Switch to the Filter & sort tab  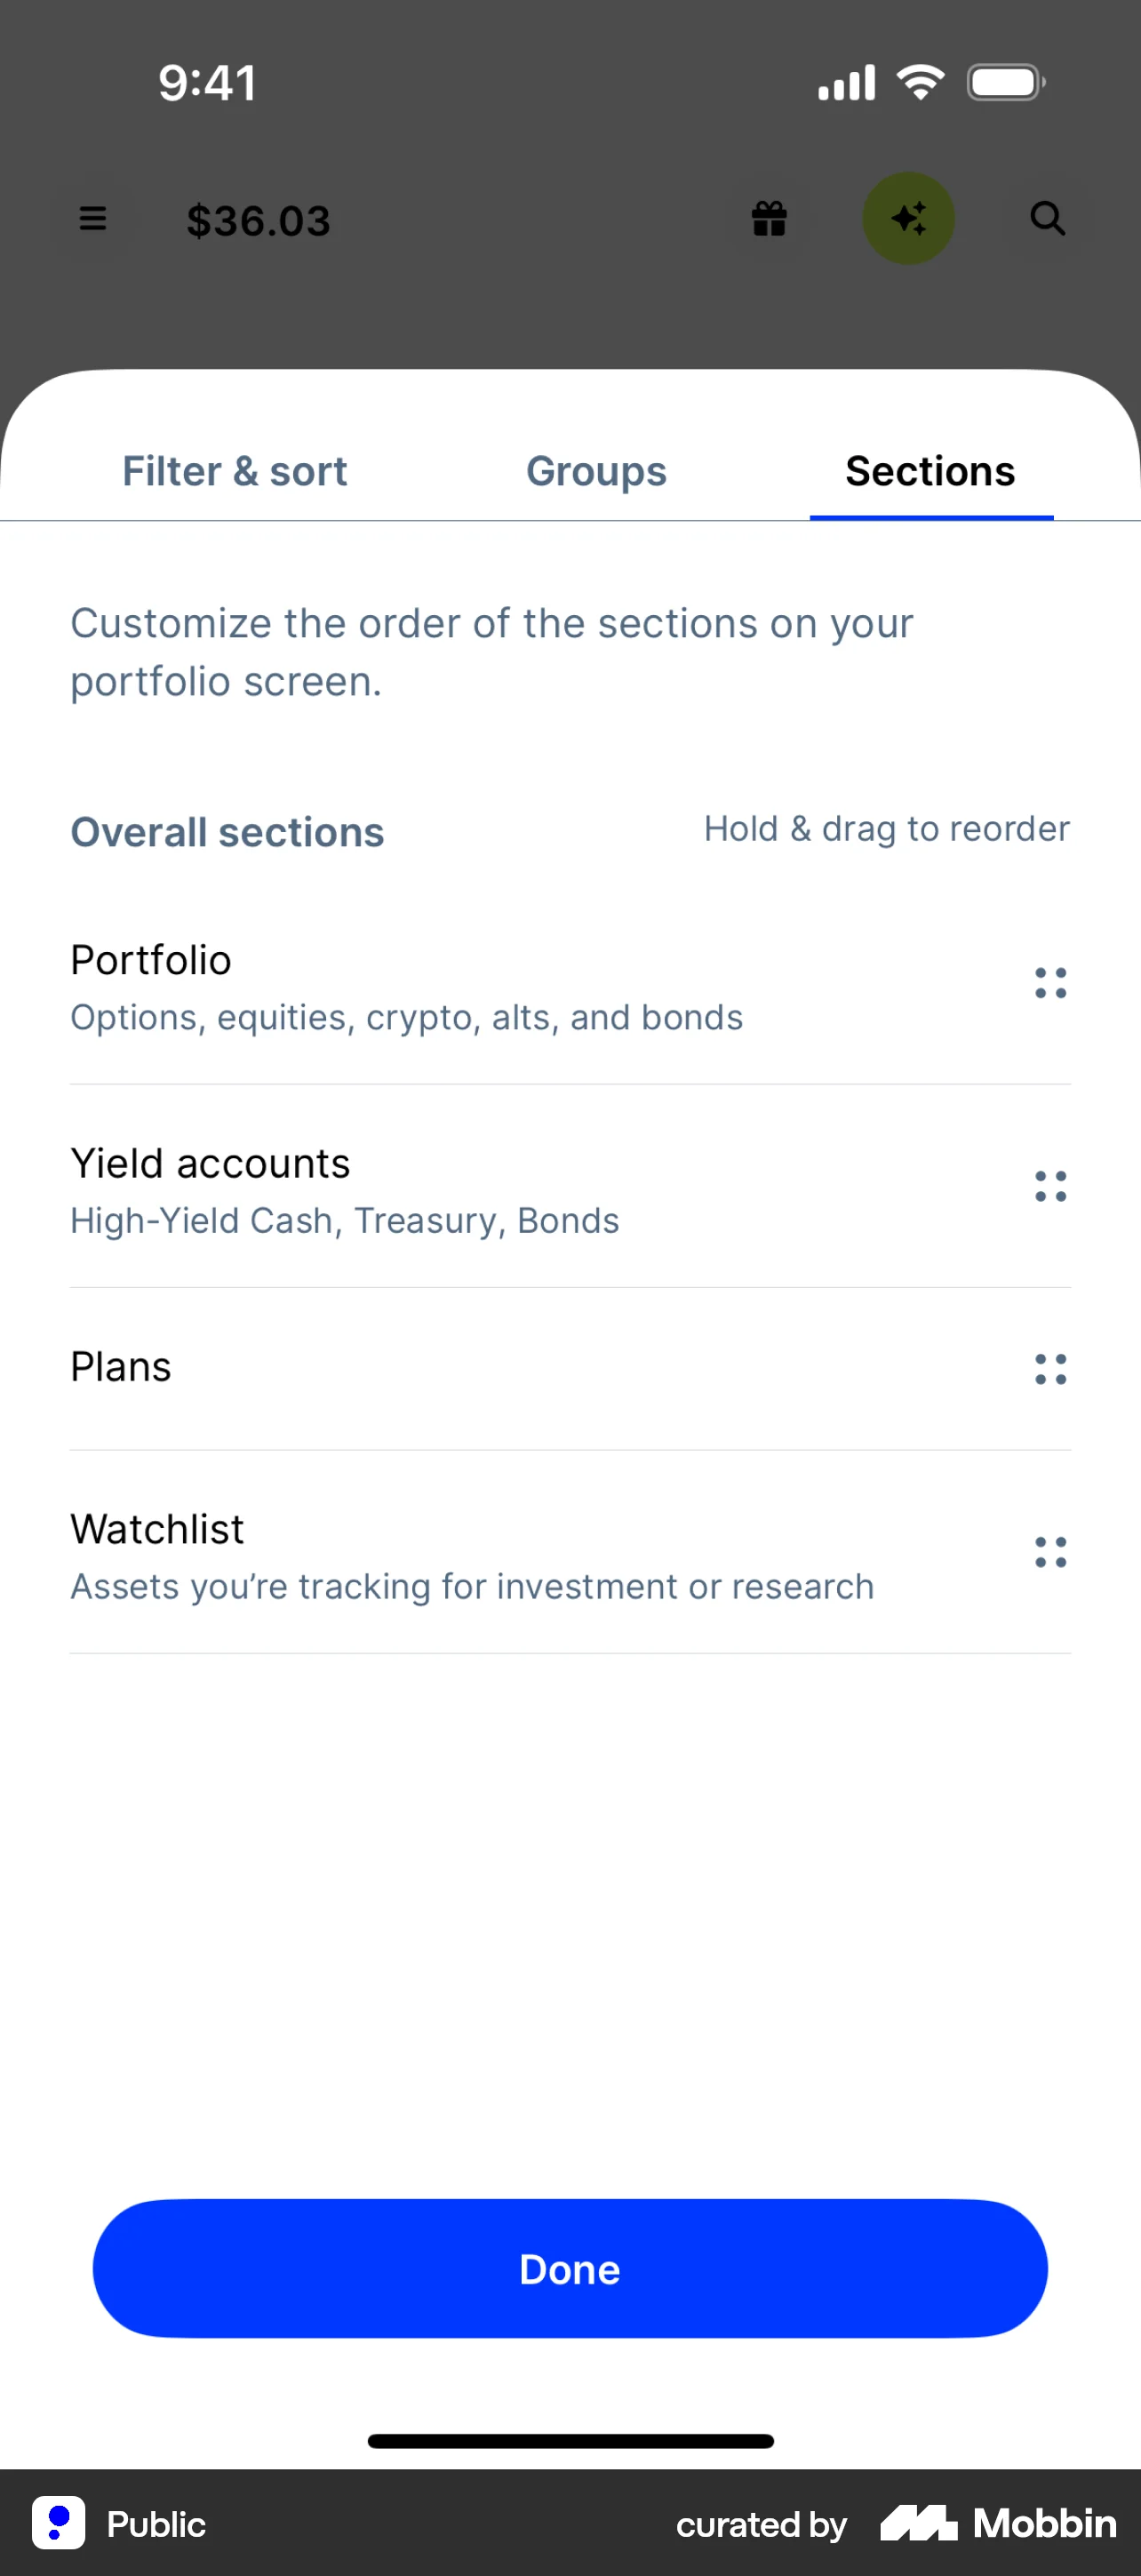click(234, 471)
